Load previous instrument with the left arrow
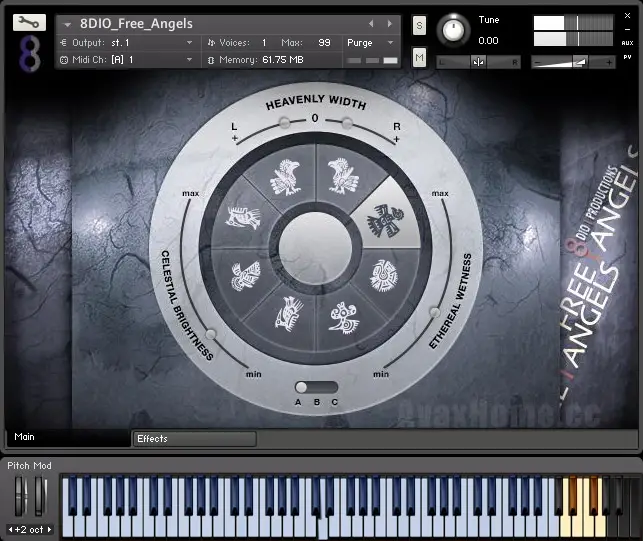 click(x=371, y=24)
